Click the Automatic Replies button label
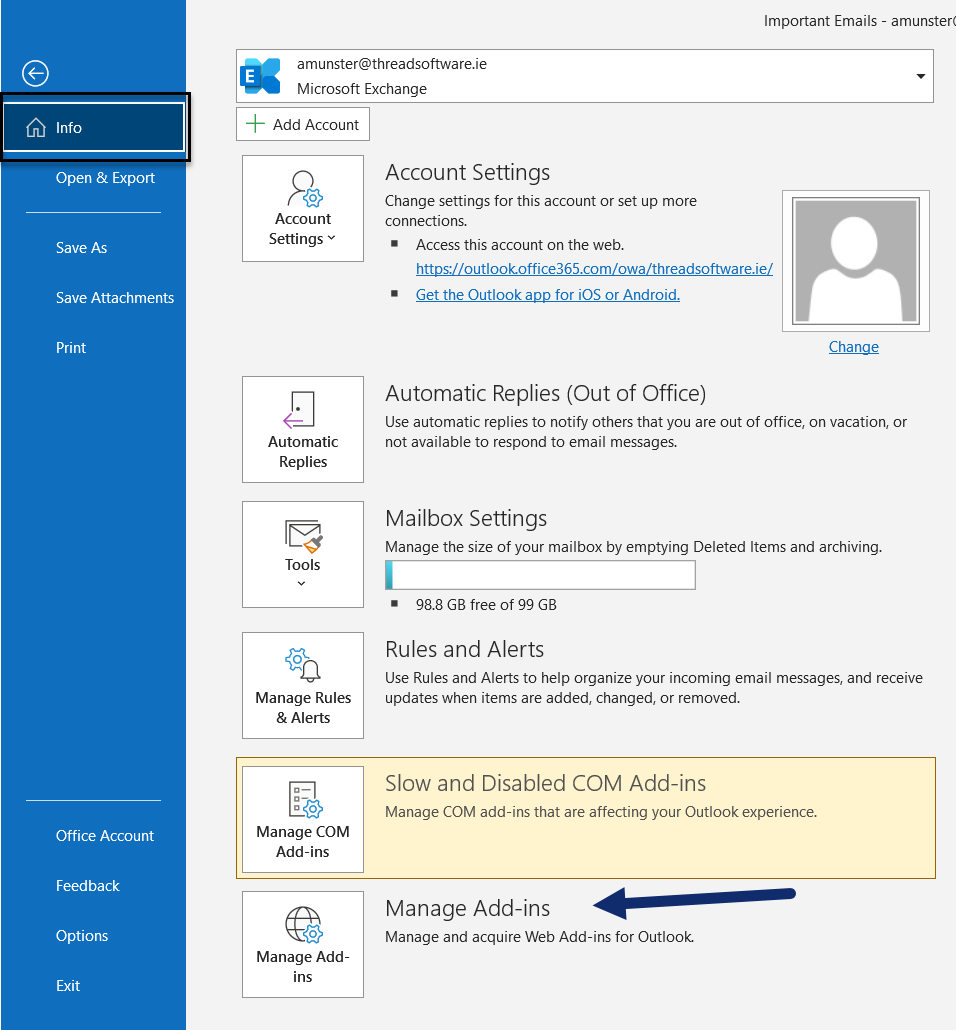 (303, 451)
